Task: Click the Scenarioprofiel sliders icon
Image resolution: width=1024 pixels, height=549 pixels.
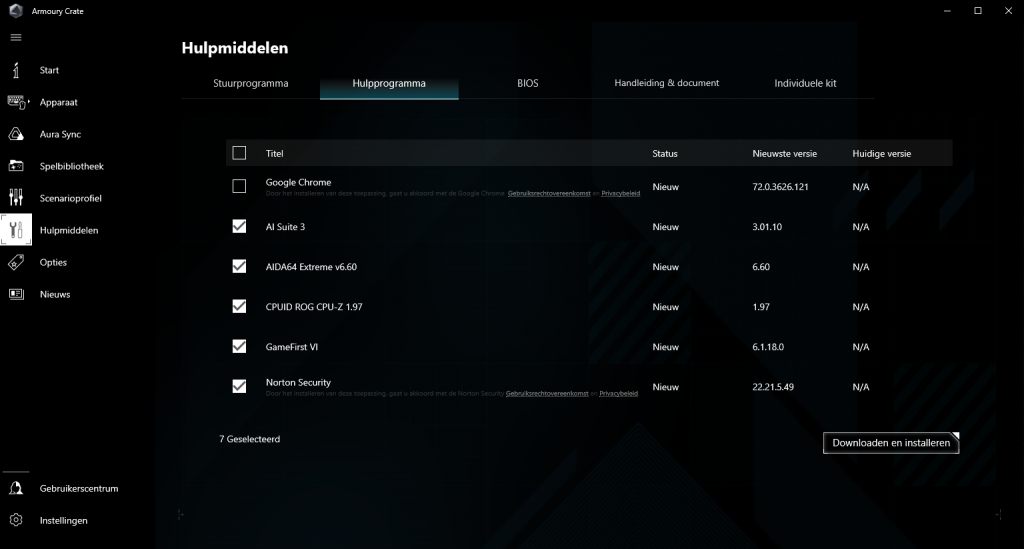Action: coord(16,197)
